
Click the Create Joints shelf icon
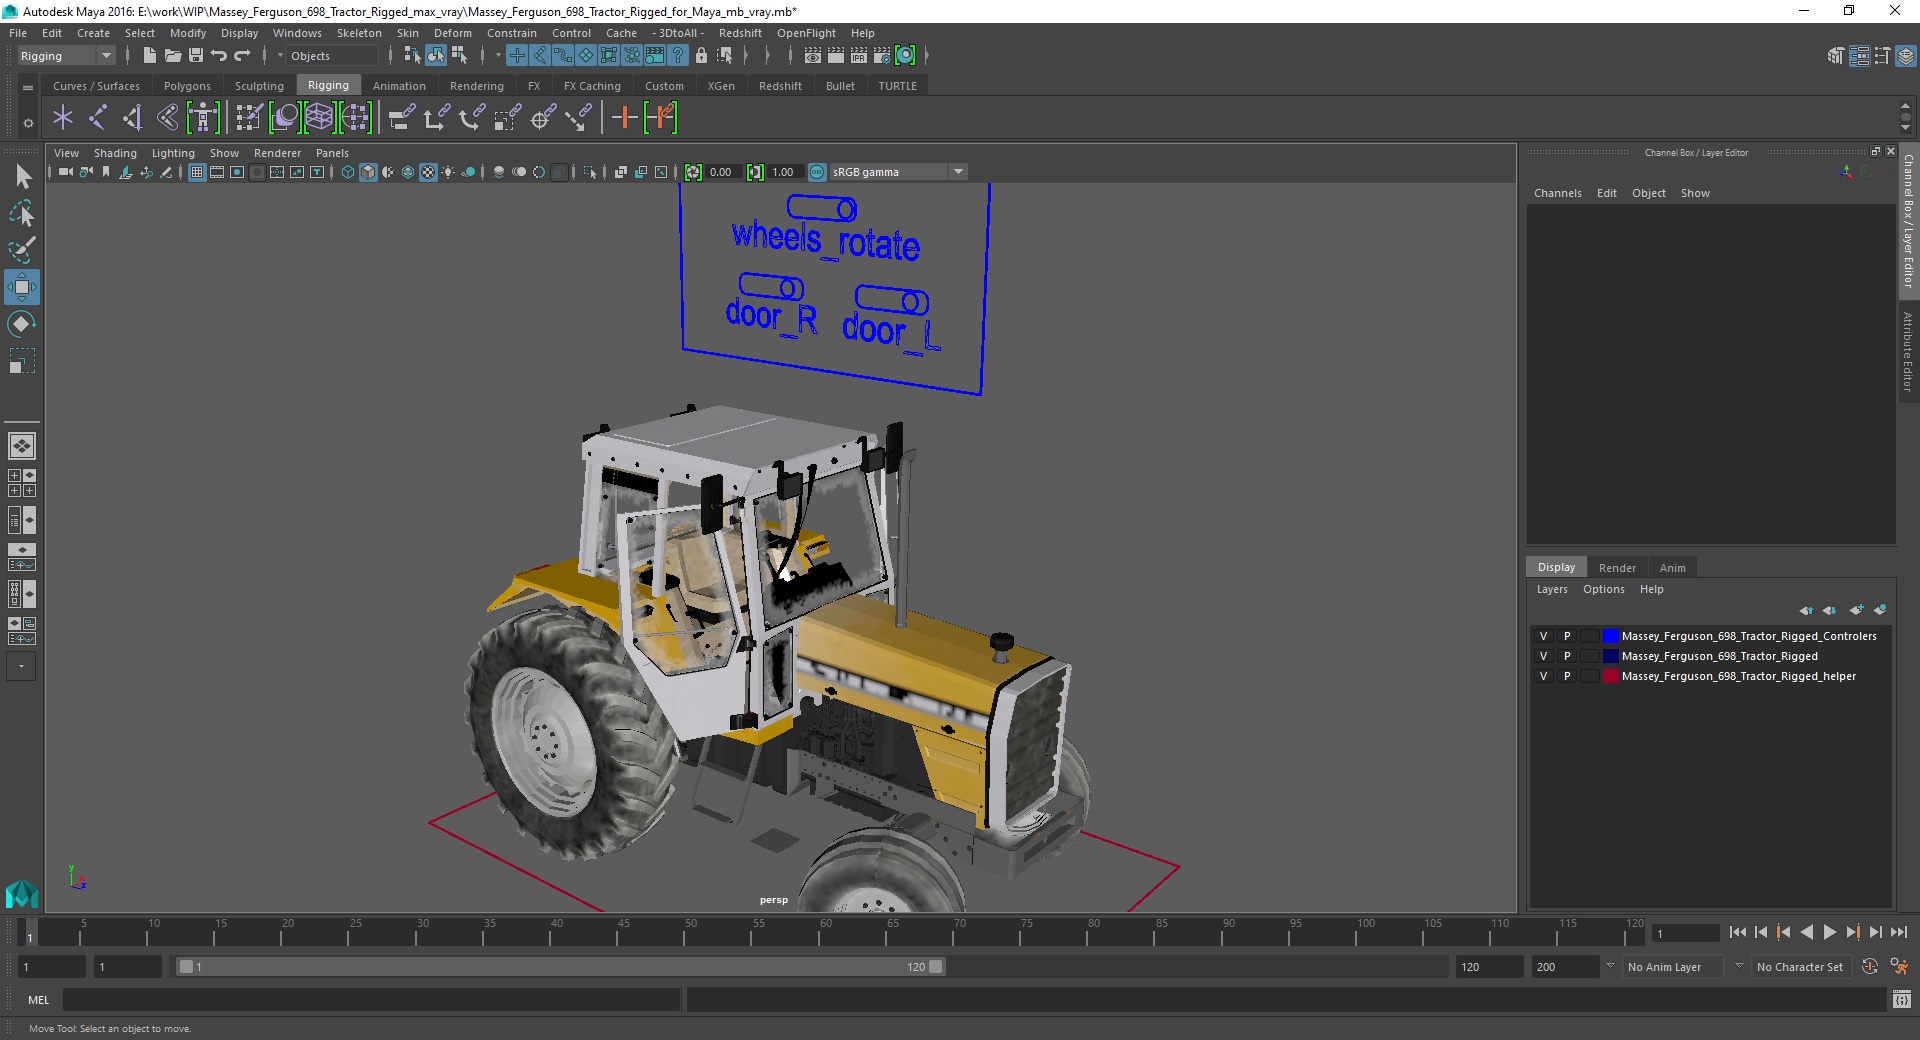pos(98,118)
